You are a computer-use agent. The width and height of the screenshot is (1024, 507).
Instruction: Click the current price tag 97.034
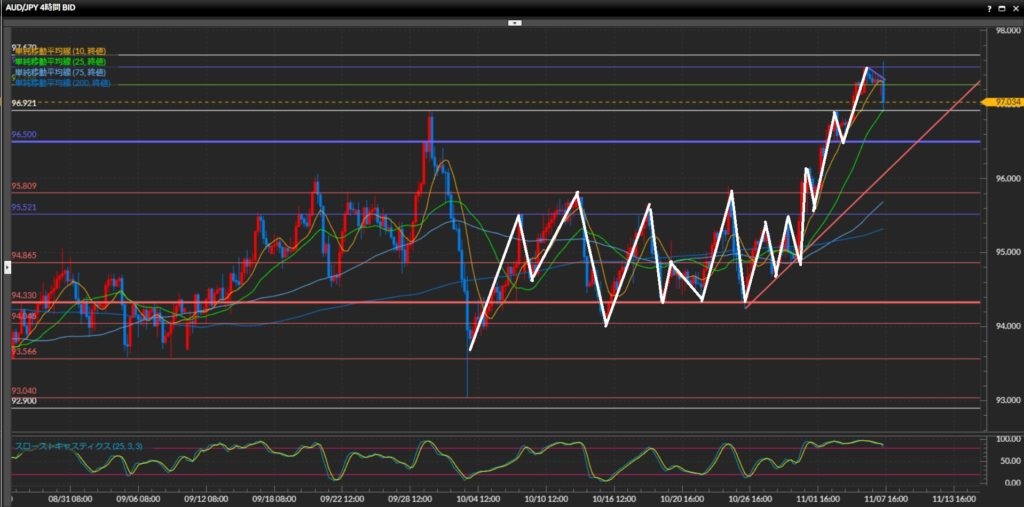pyautogui.click(x=1005, y=102)
